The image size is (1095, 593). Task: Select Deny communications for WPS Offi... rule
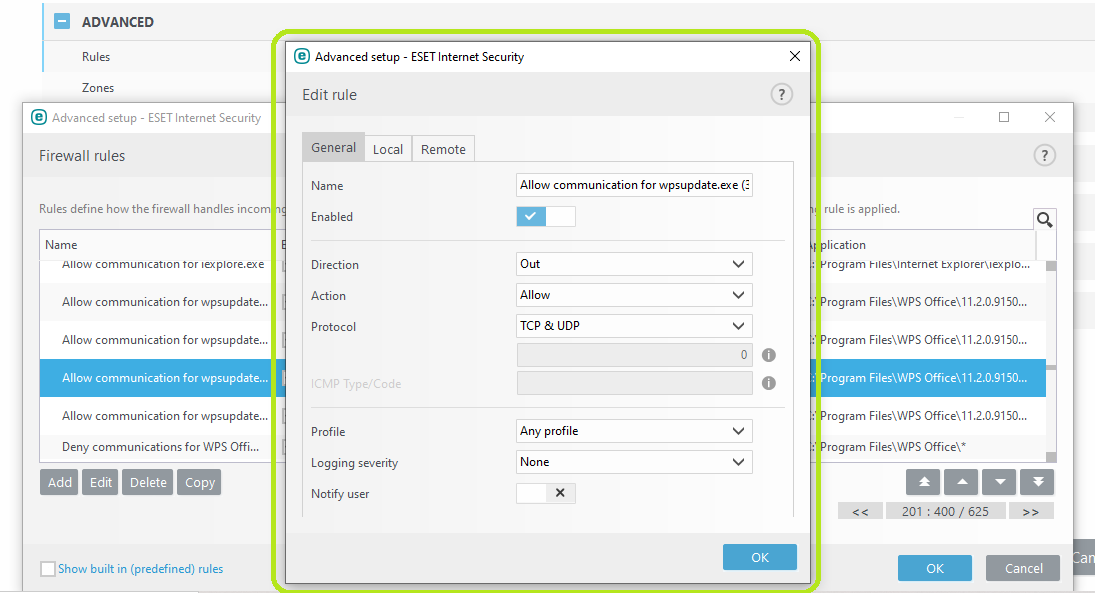(161, 446)
